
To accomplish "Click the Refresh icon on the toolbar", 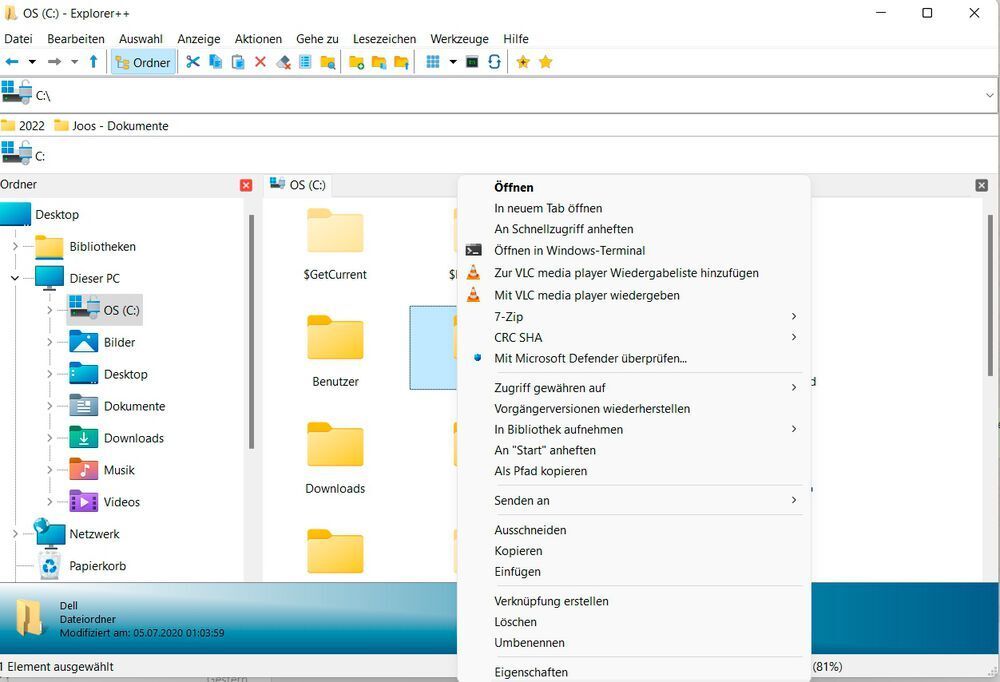I will coord(494,62).
